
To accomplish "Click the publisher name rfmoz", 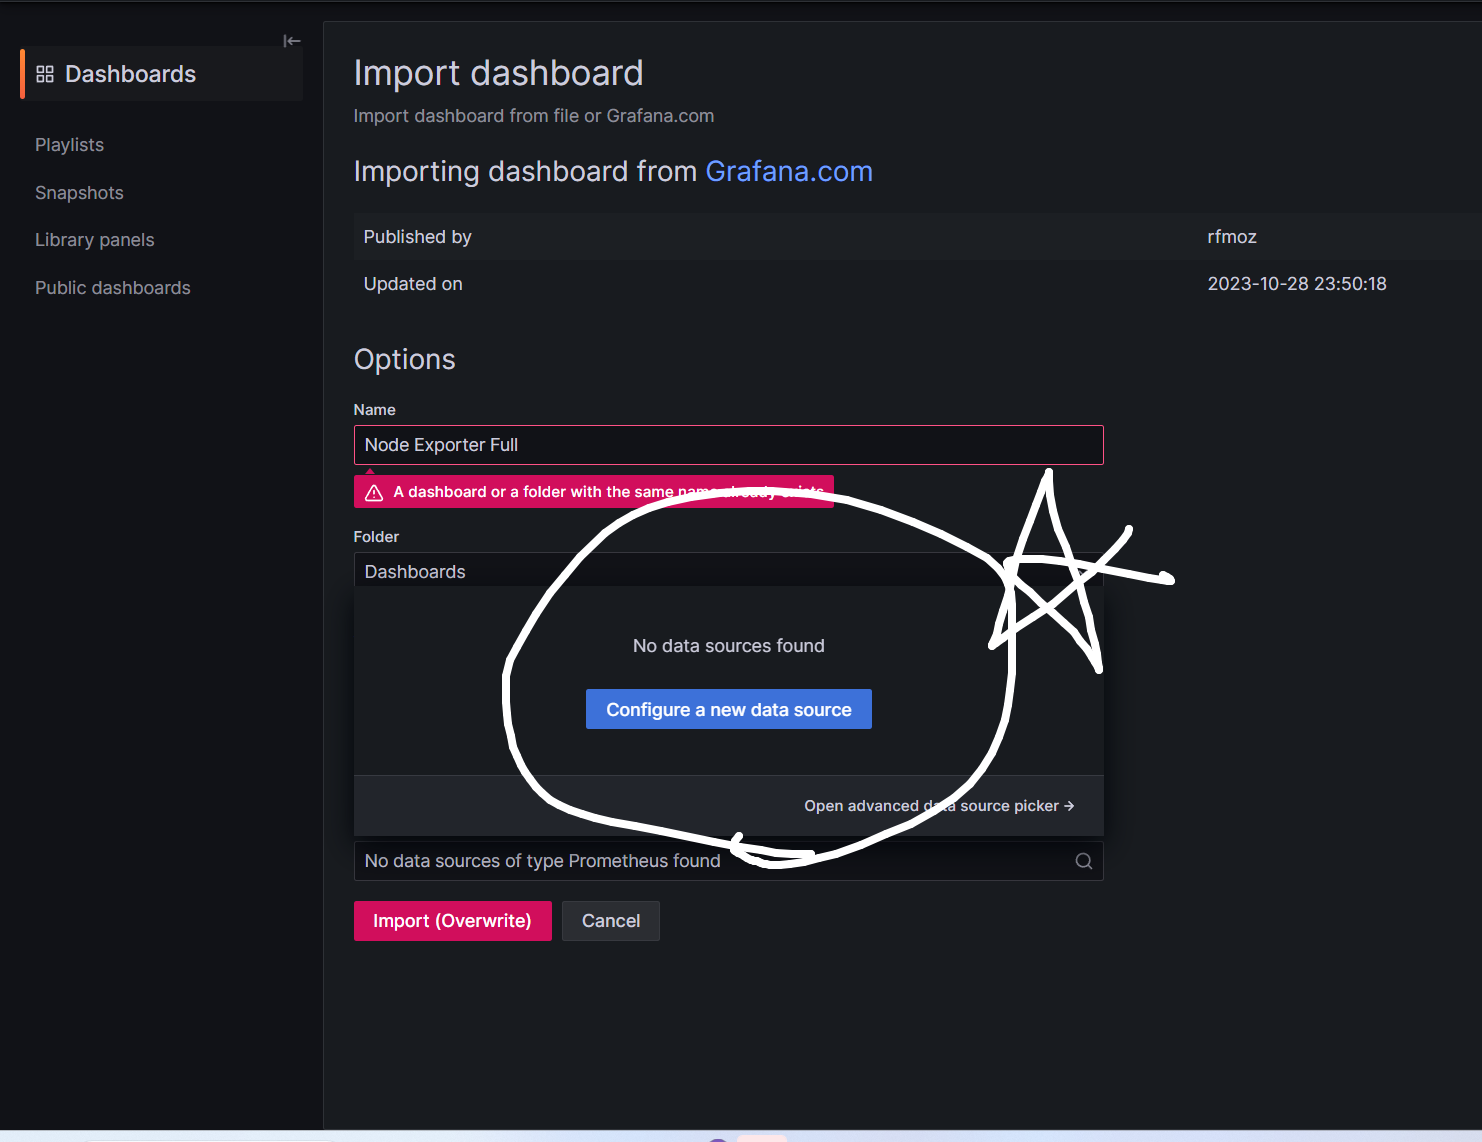I will pos(1232,237).
